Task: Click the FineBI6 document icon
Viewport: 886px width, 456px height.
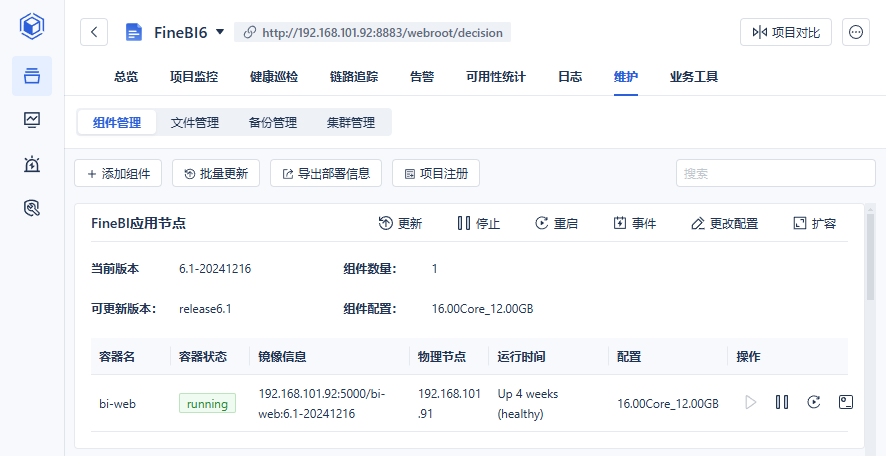Action: point(133,32)
